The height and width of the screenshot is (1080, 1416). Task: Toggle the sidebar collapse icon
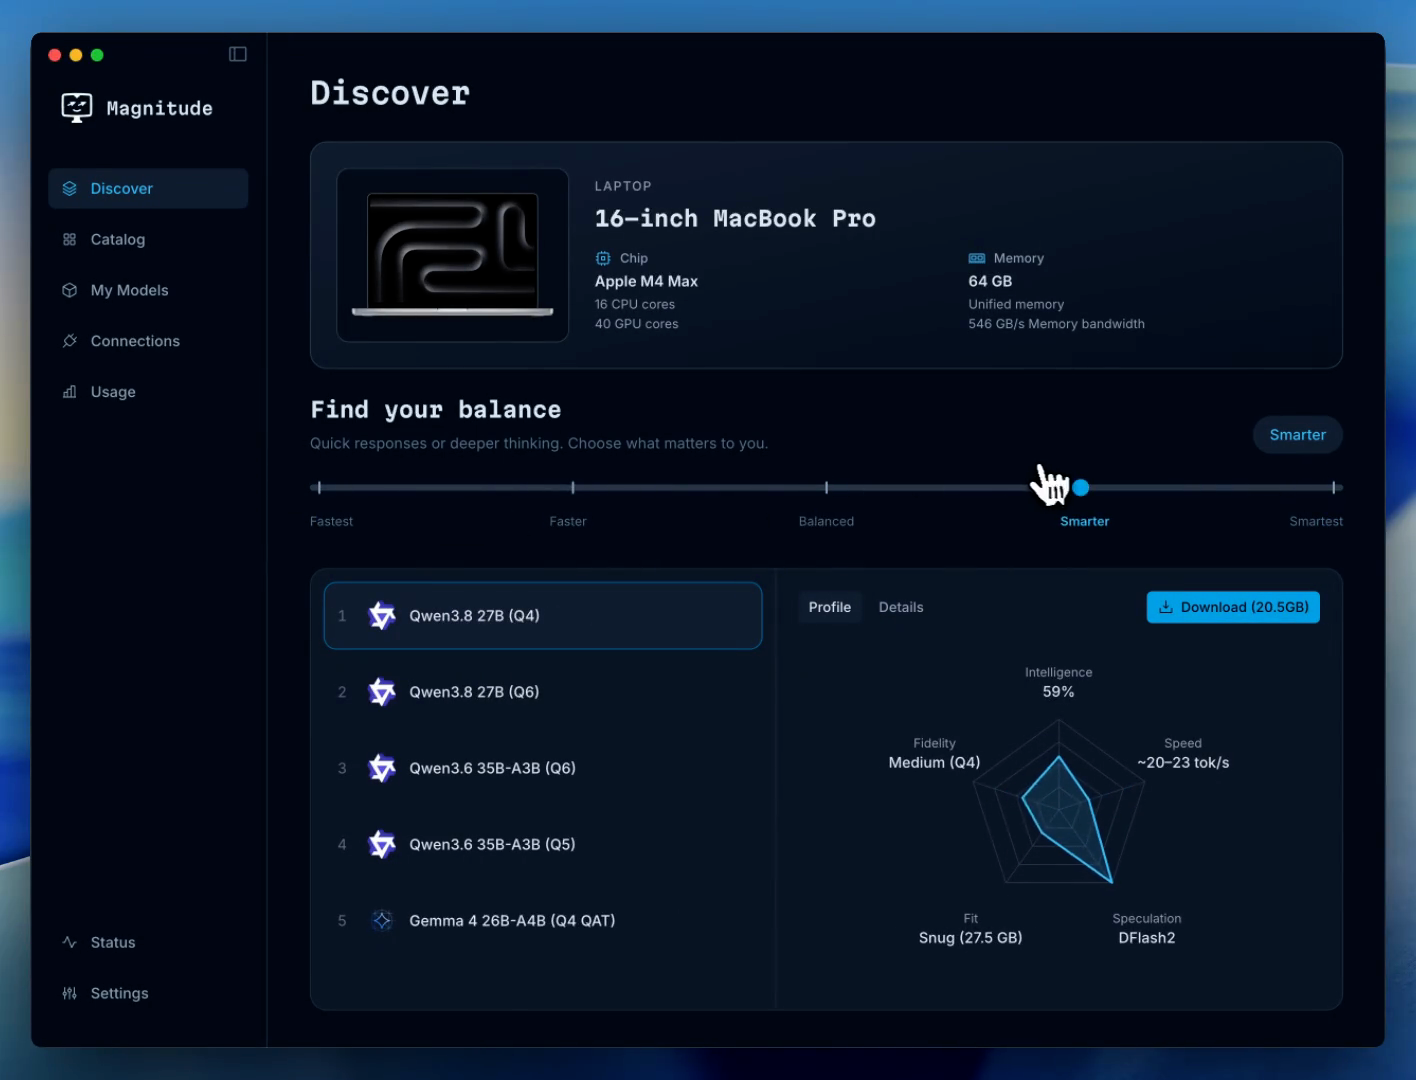(x=238, y=54)
